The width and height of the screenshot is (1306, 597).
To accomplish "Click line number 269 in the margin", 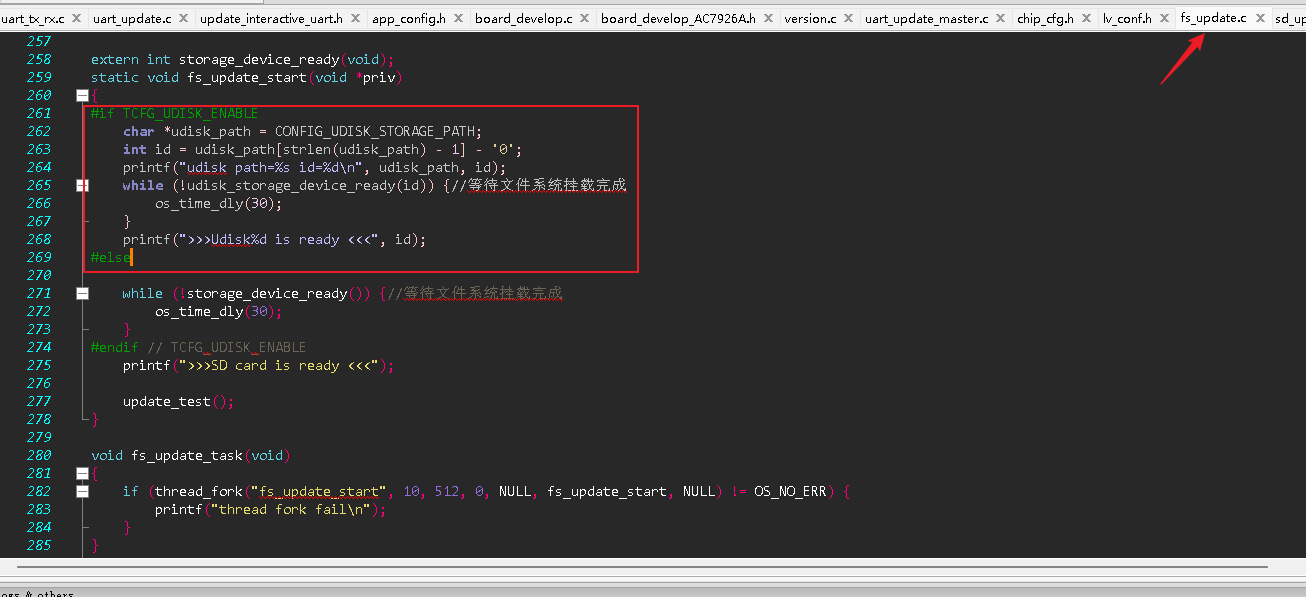I will (39, 257).
